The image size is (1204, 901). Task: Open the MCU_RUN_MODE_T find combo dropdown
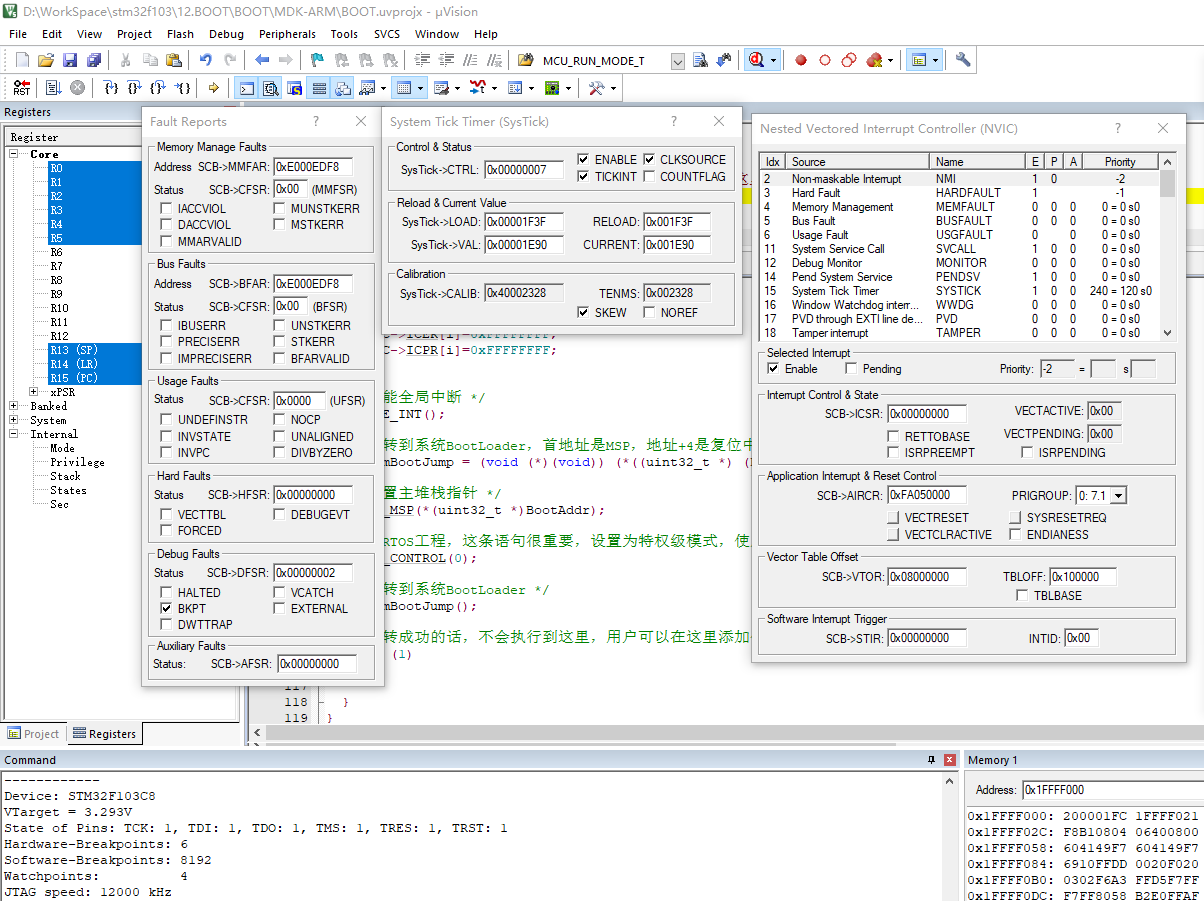click(x=677, y=61)
